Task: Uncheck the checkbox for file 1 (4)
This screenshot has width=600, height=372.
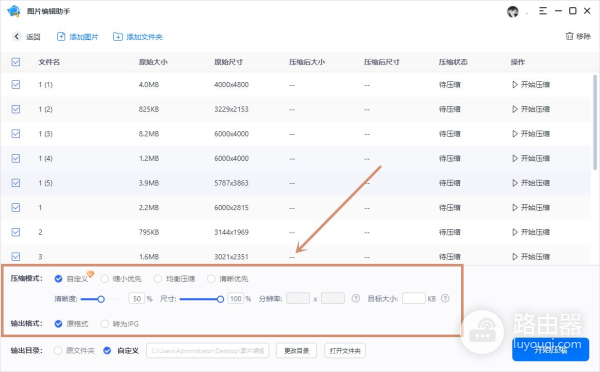Action: (x=16, y=158)
